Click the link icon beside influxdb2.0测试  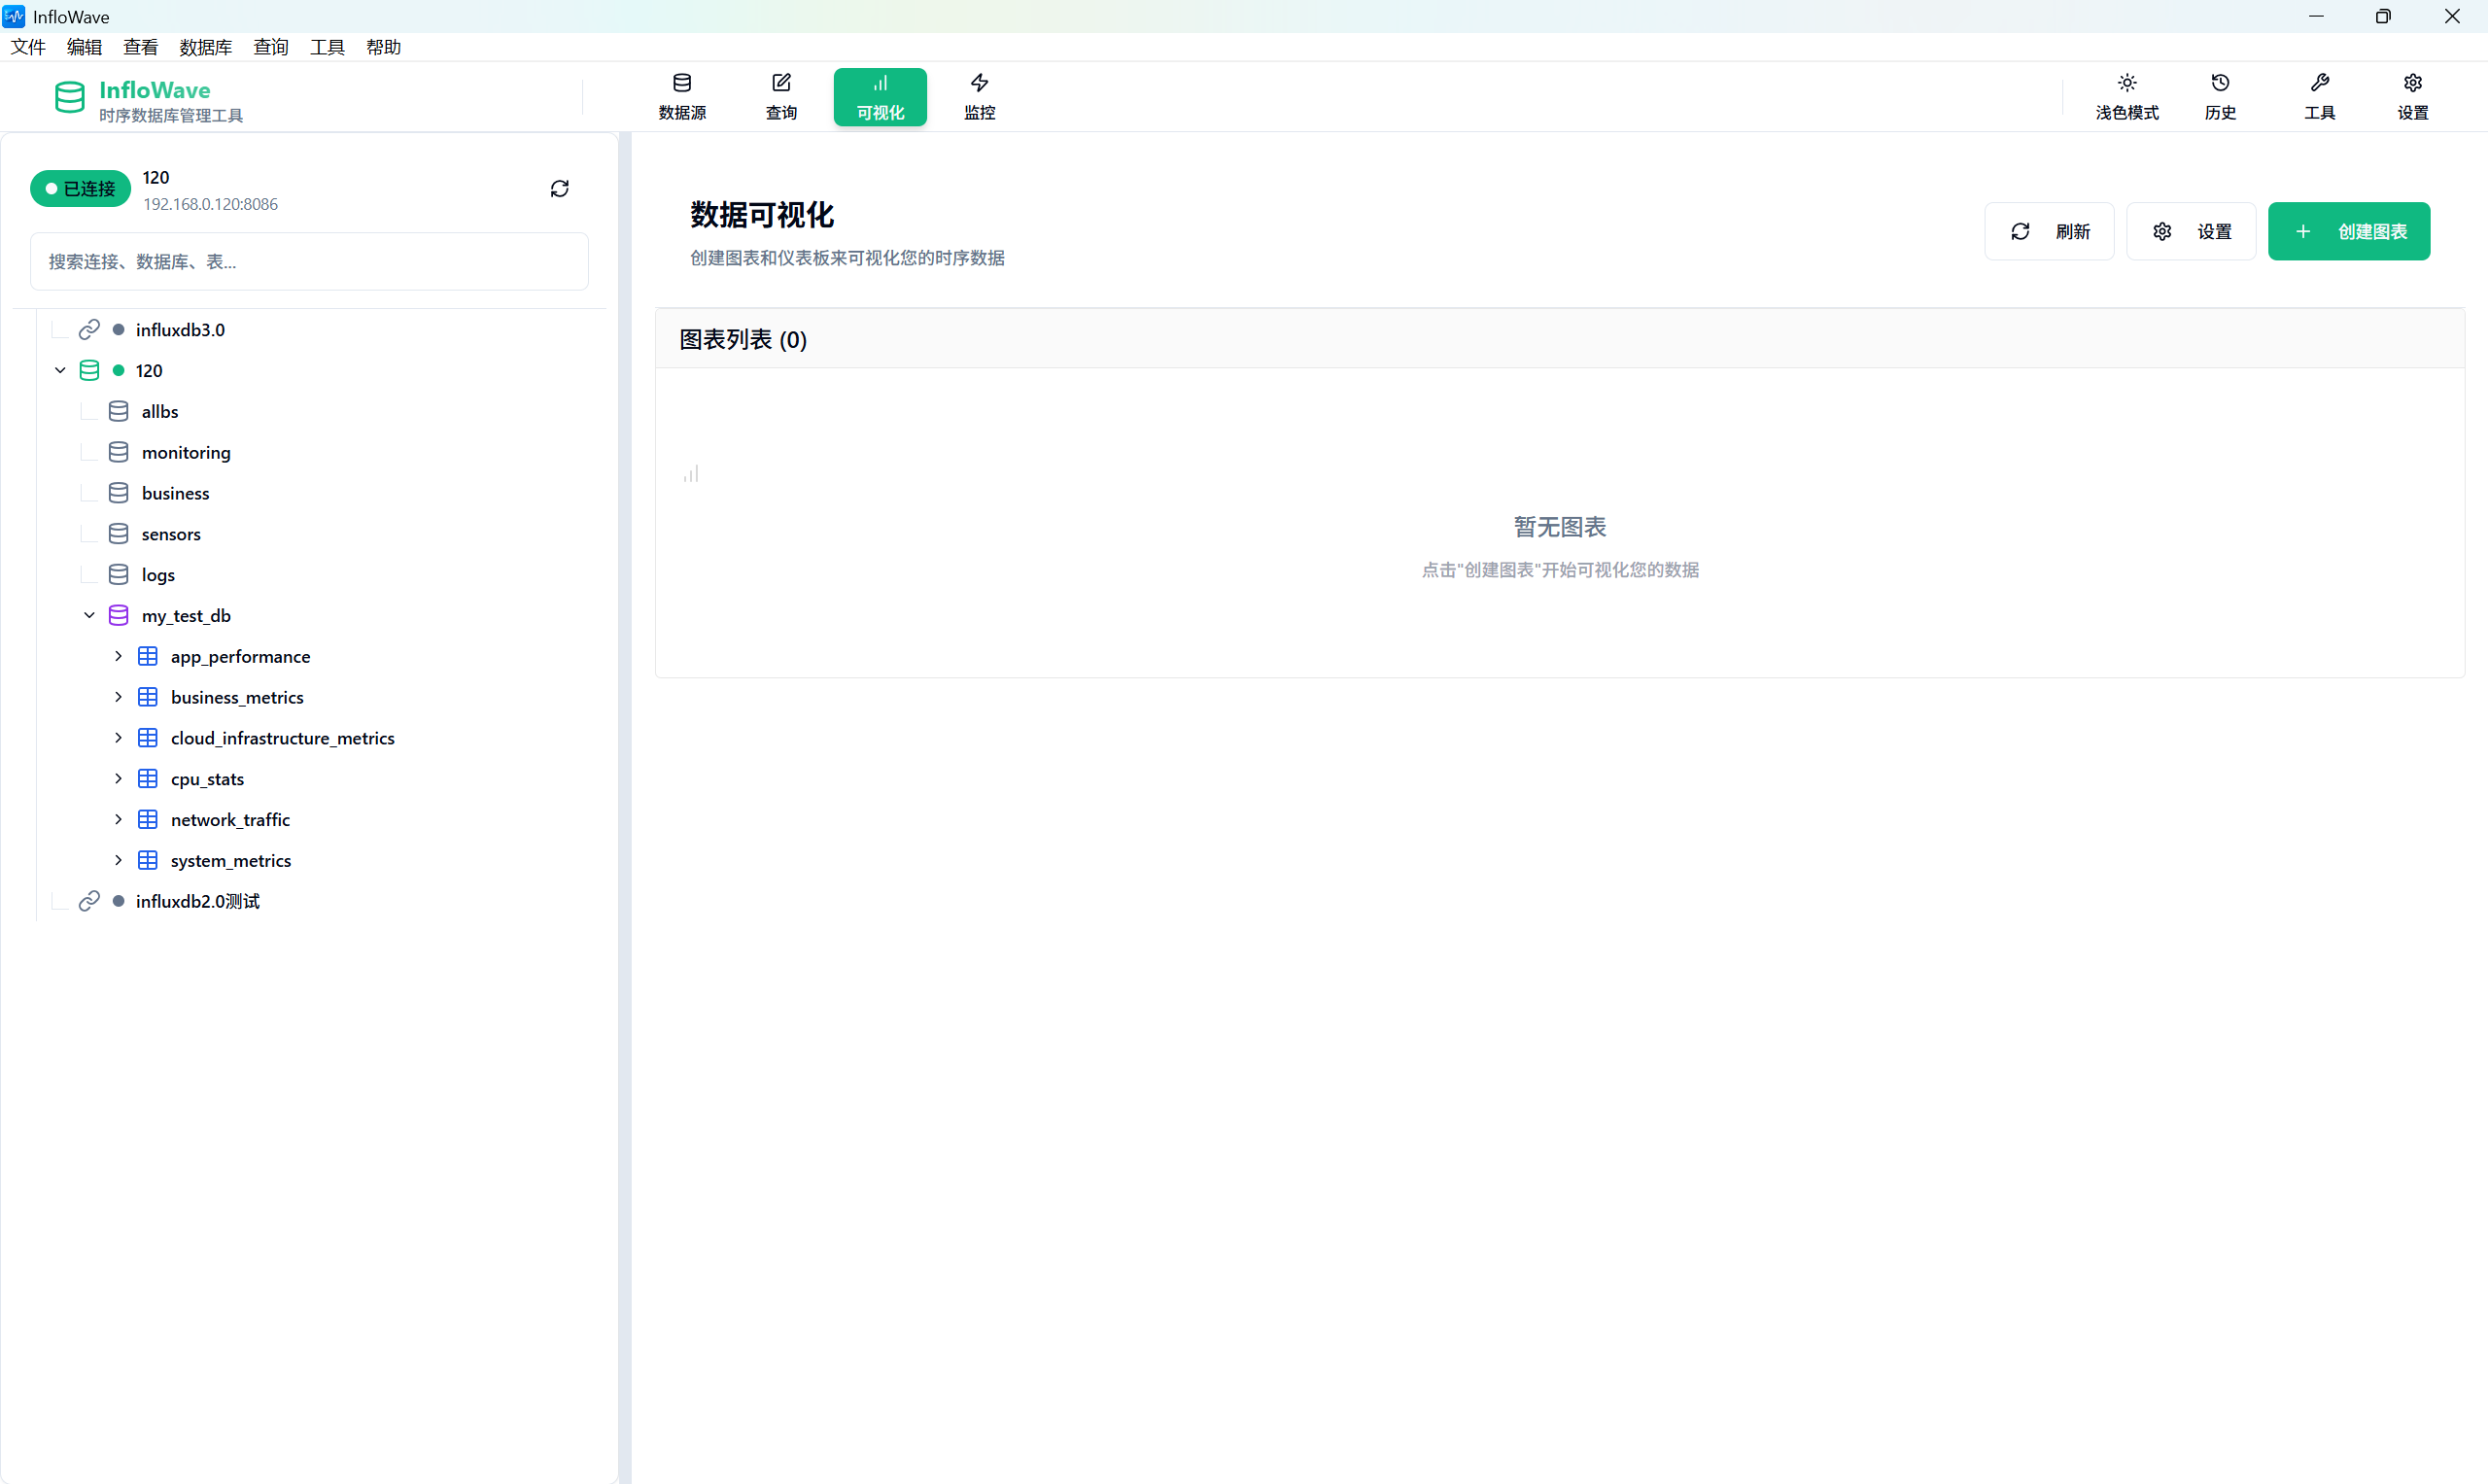tap(89, 901)
